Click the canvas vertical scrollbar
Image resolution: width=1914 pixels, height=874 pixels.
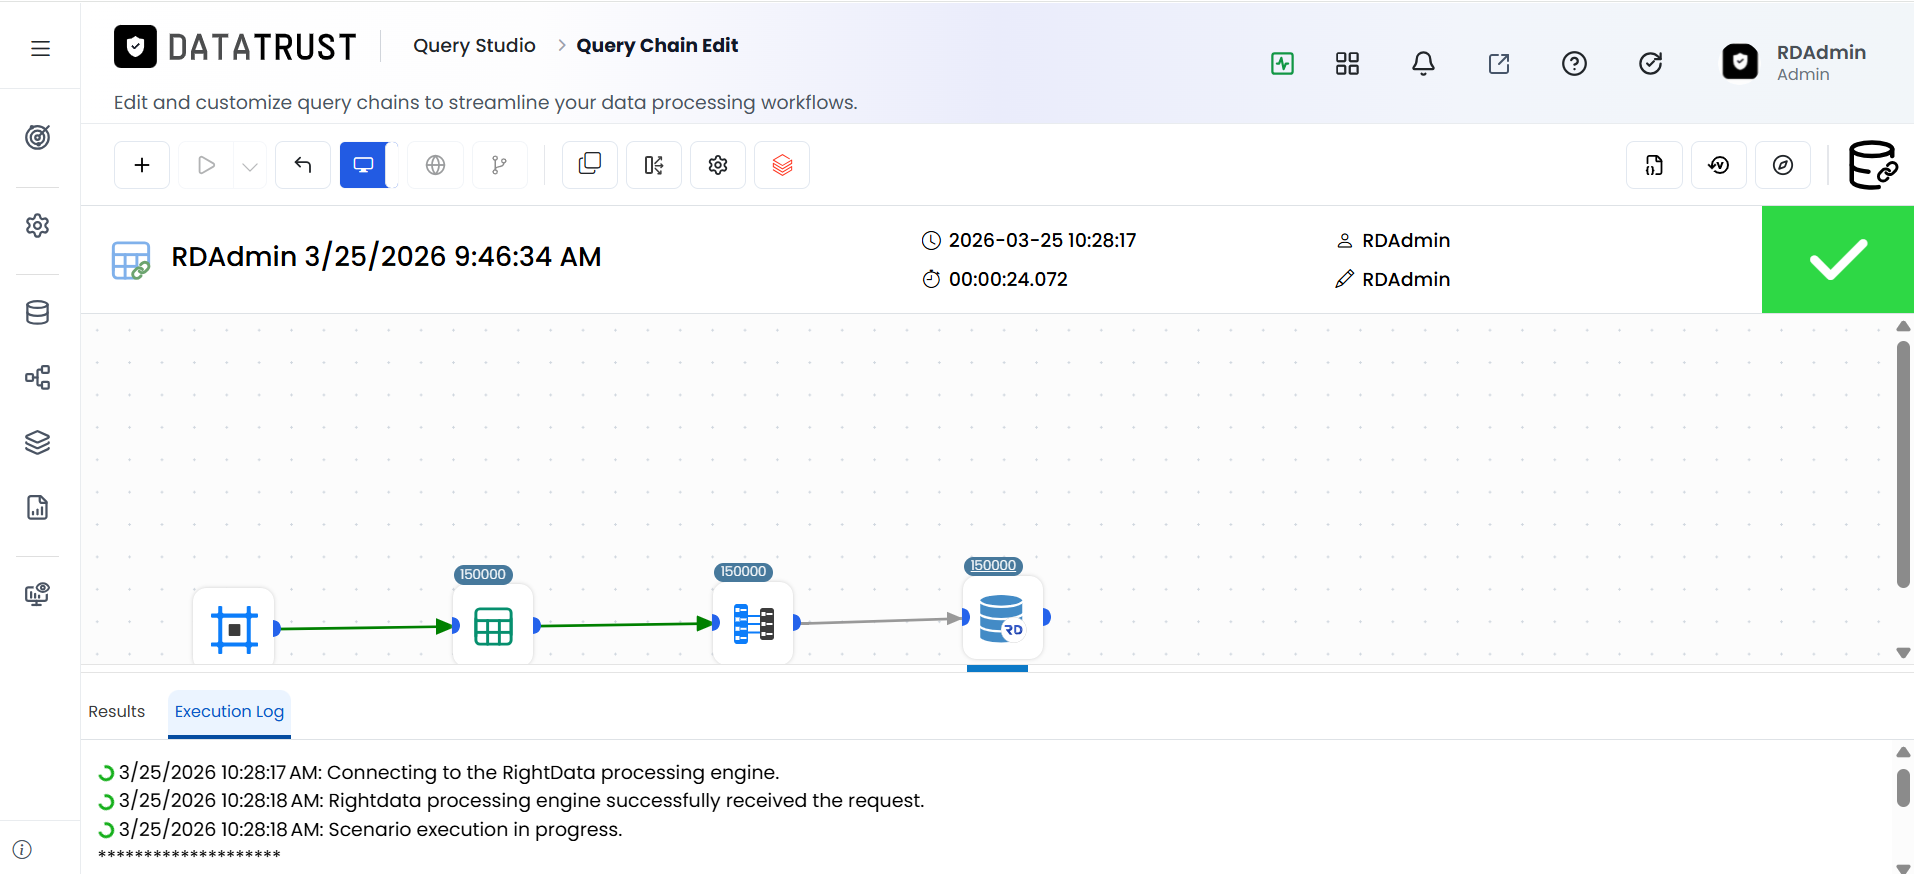click(x=1903, y=465)
